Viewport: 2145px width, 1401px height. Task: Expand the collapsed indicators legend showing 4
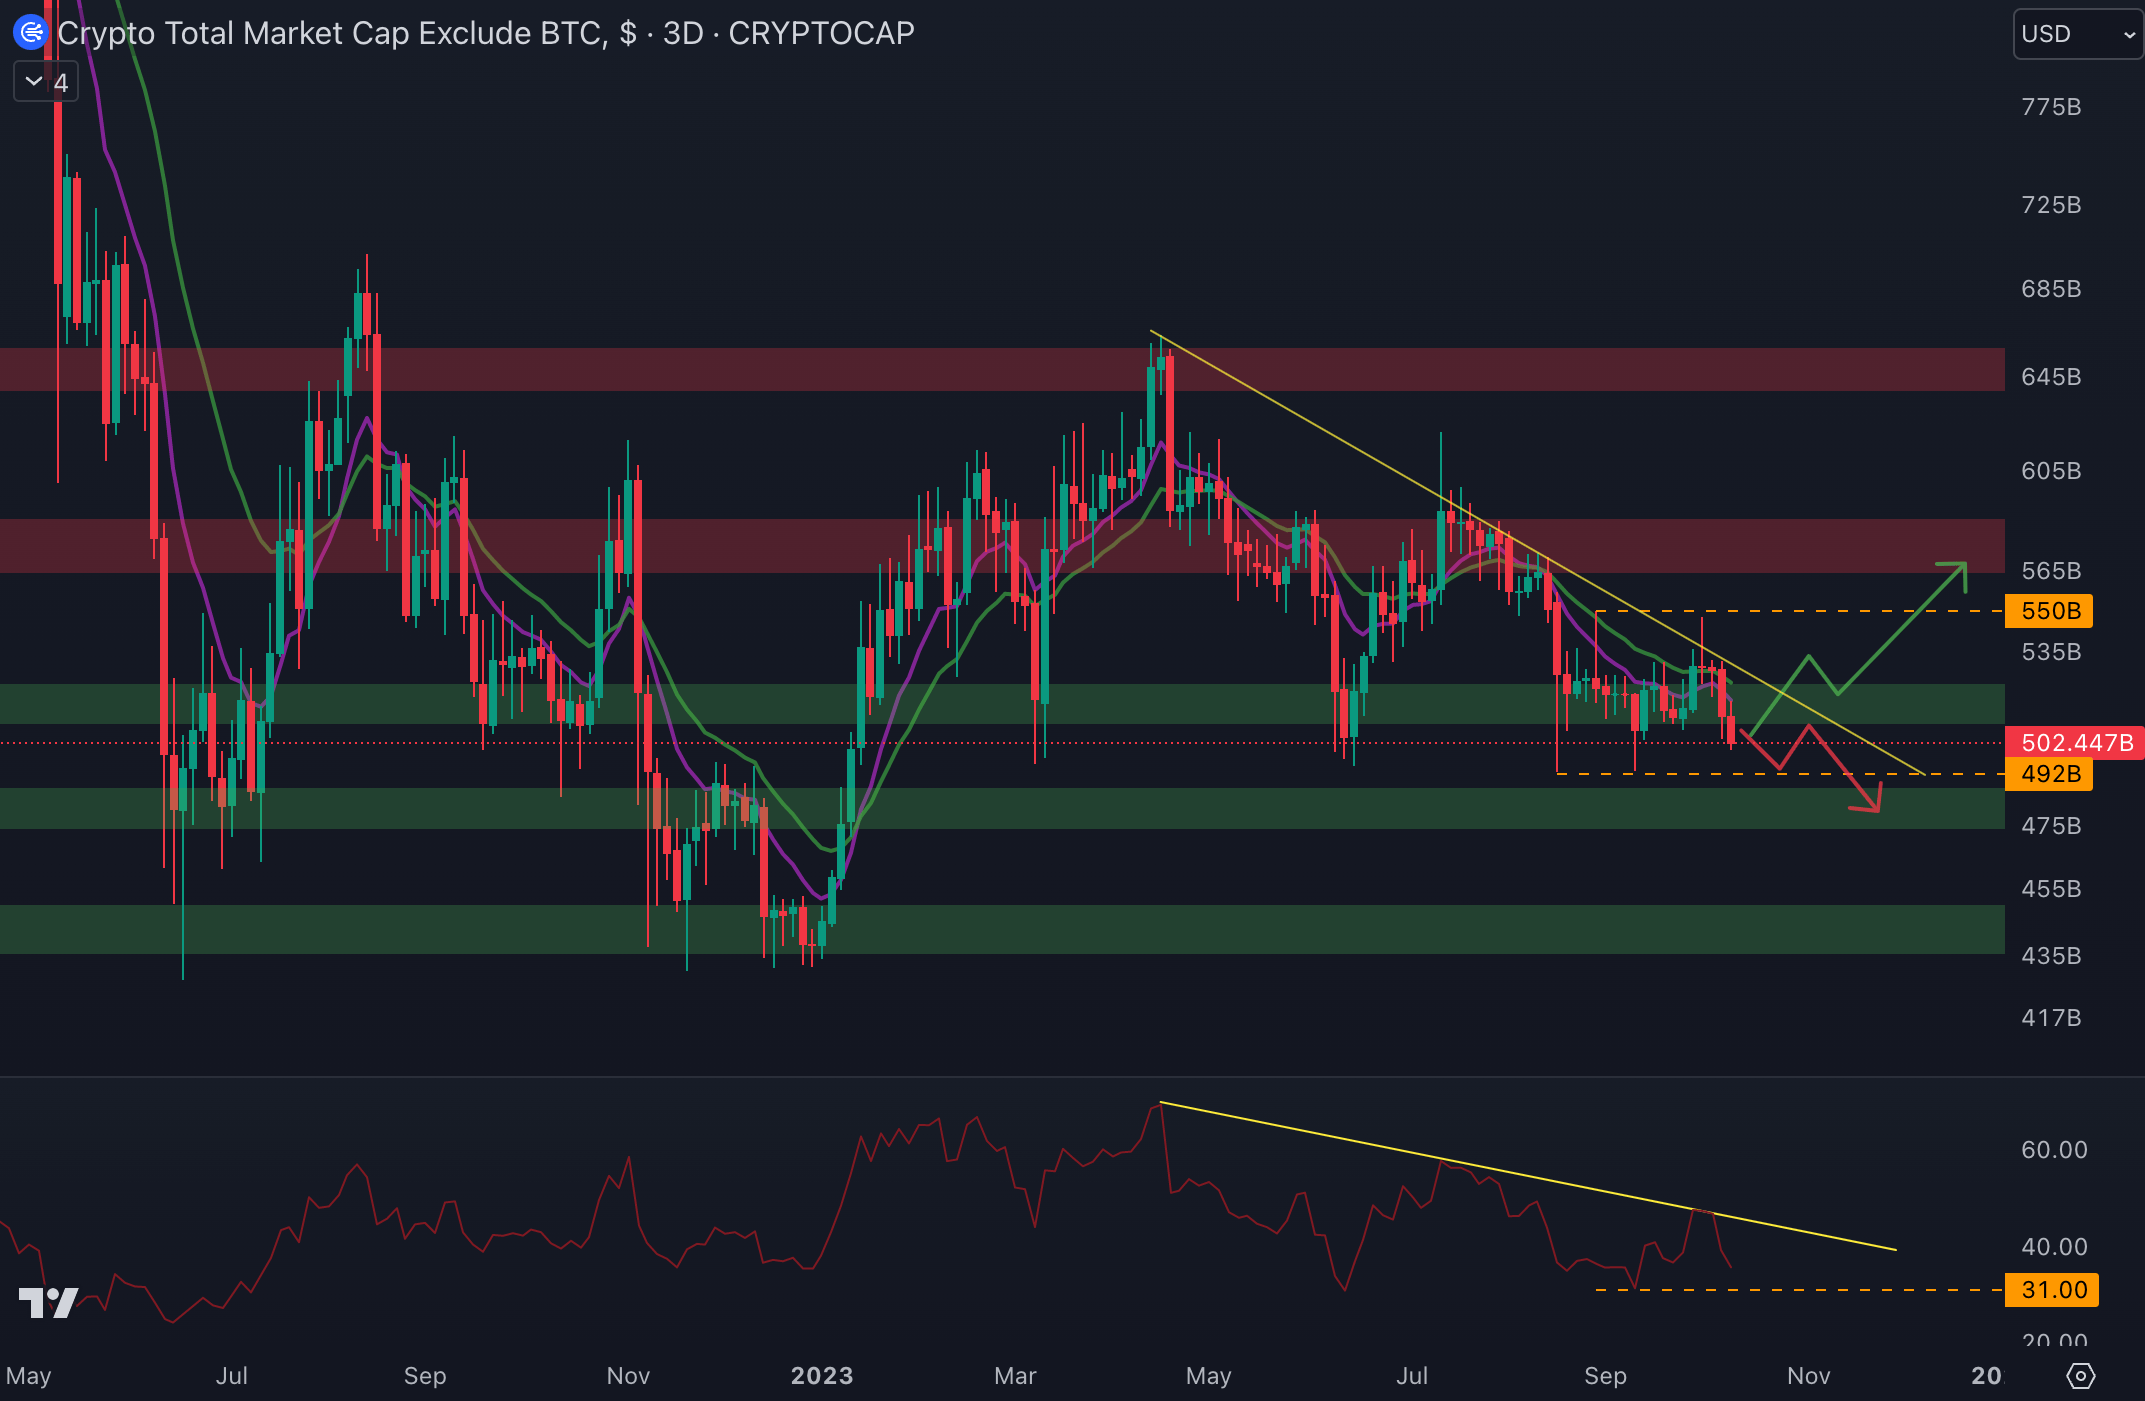46,82
